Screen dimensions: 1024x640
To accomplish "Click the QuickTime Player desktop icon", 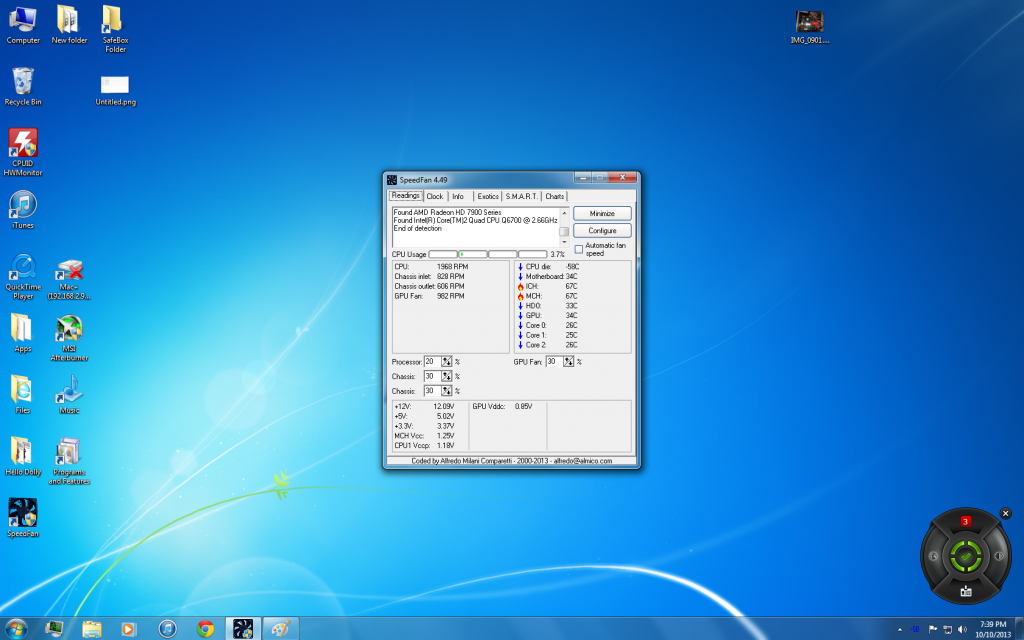I will point(23,268).
